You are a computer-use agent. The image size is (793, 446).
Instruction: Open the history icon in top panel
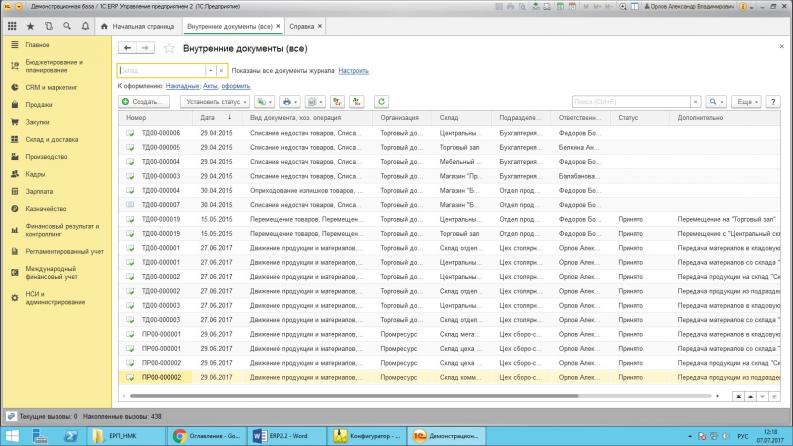click(48, 25)
